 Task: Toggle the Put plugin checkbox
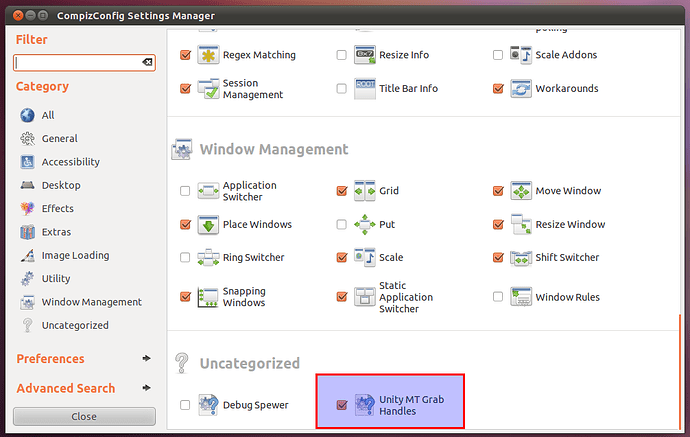(x=342, y=225)
